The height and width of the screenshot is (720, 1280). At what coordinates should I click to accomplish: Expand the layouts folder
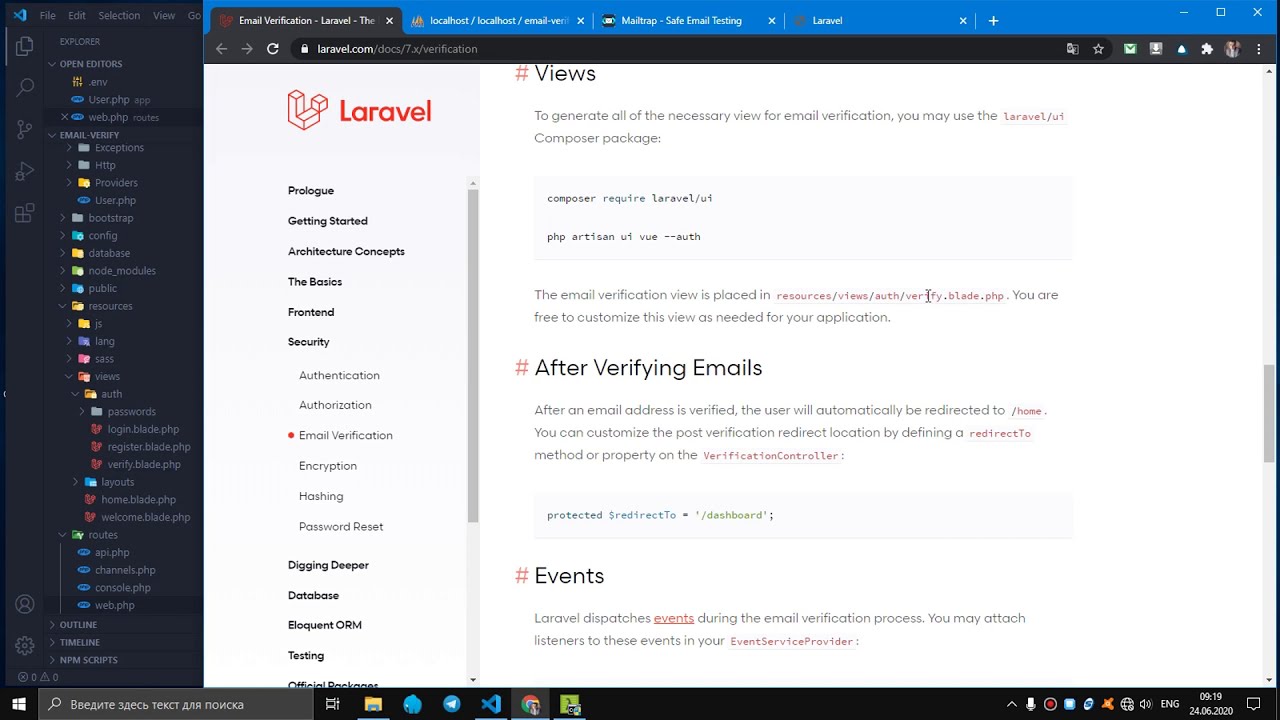117,482
